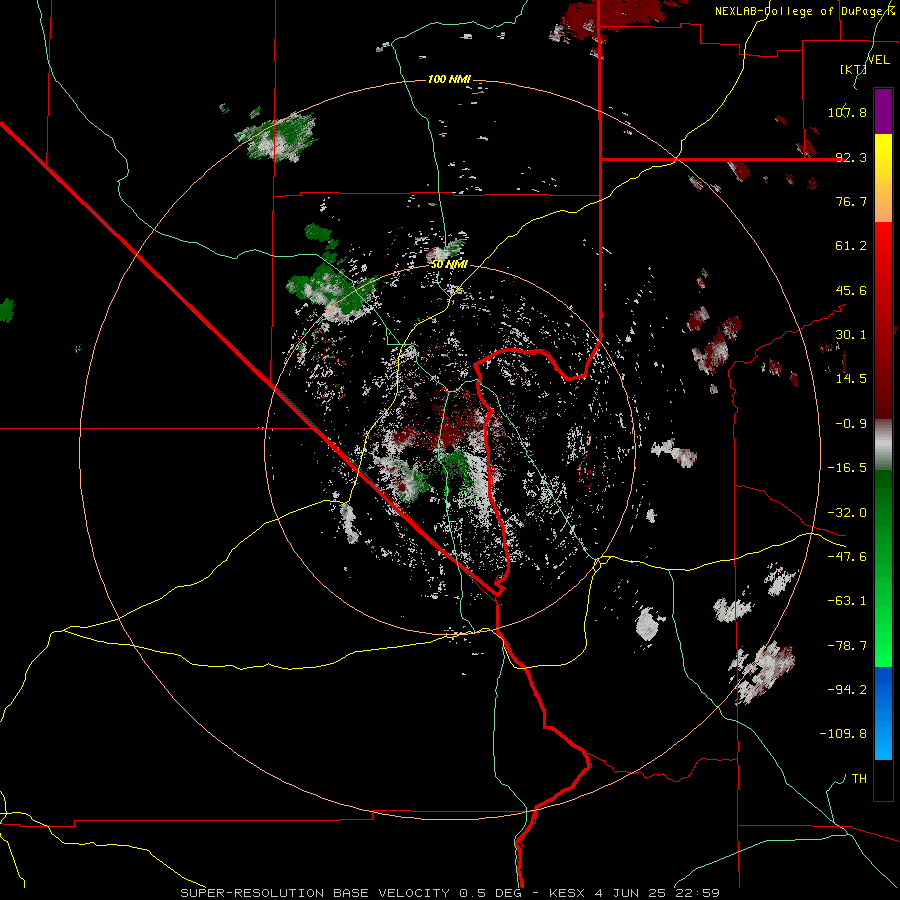Click the blue segment of the velocity color bar
Screen dimensions: 900x900
click(x=883, y=713)
